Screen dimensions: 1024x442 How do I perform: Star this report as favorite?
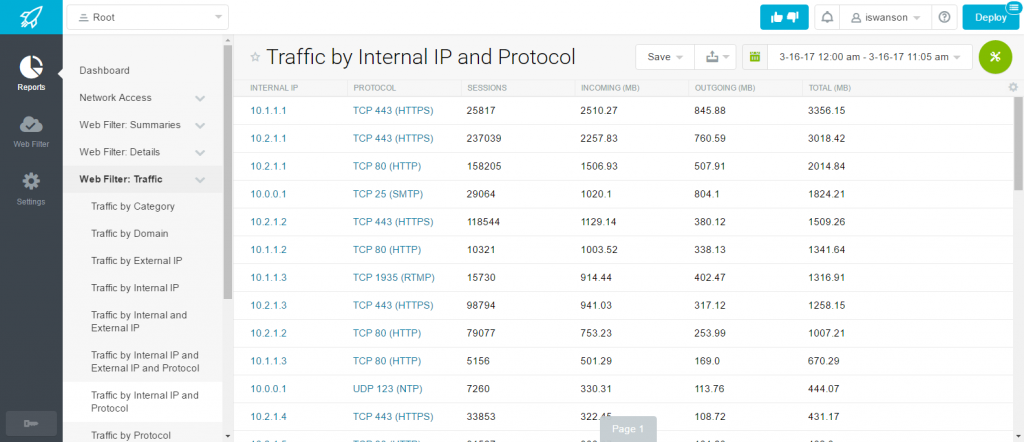click(x=255, y=57)
